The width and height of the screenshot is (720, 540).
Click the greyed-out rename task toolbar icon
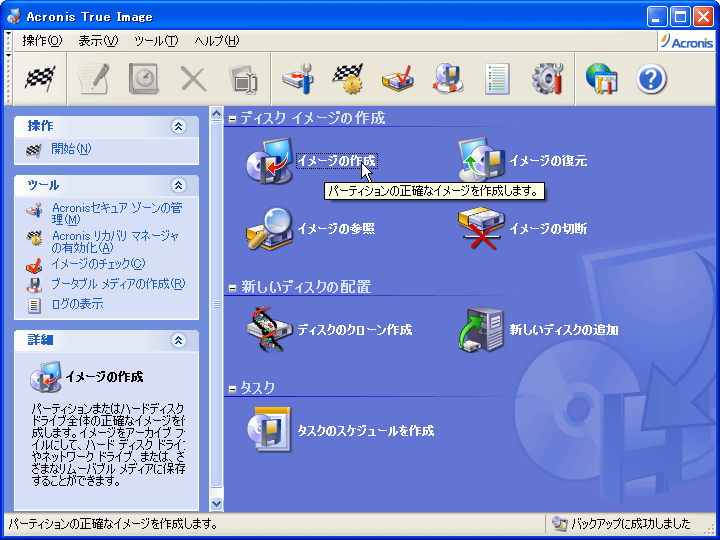tap(243, 80)
